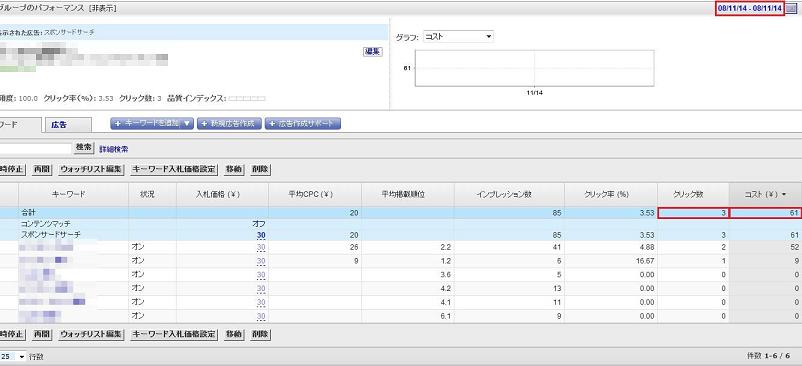Click the 08/11/14 - 08/11/14 date range link
Viewport: 802px width, 366px height.
coord(750,9)
